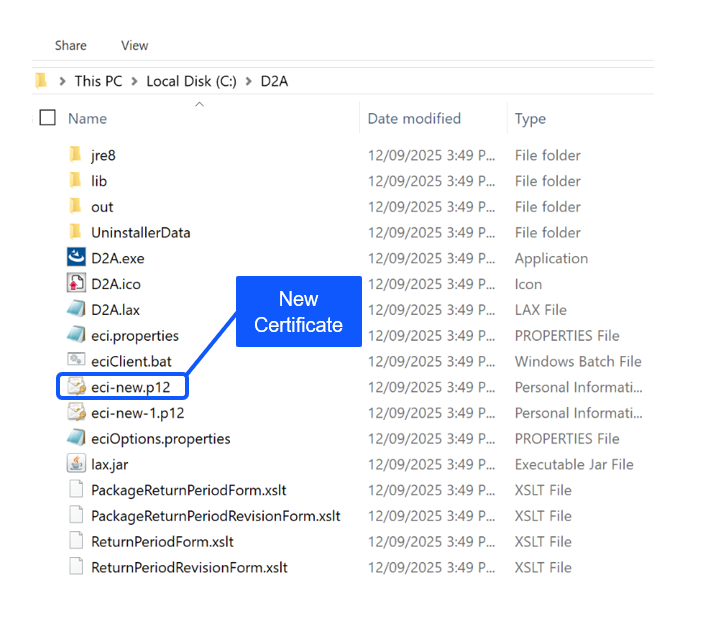Image resolution: width=706 pixels, height=621 pixels.
Task: Open the View ribbon tab
Action: (x=134, y=45)
